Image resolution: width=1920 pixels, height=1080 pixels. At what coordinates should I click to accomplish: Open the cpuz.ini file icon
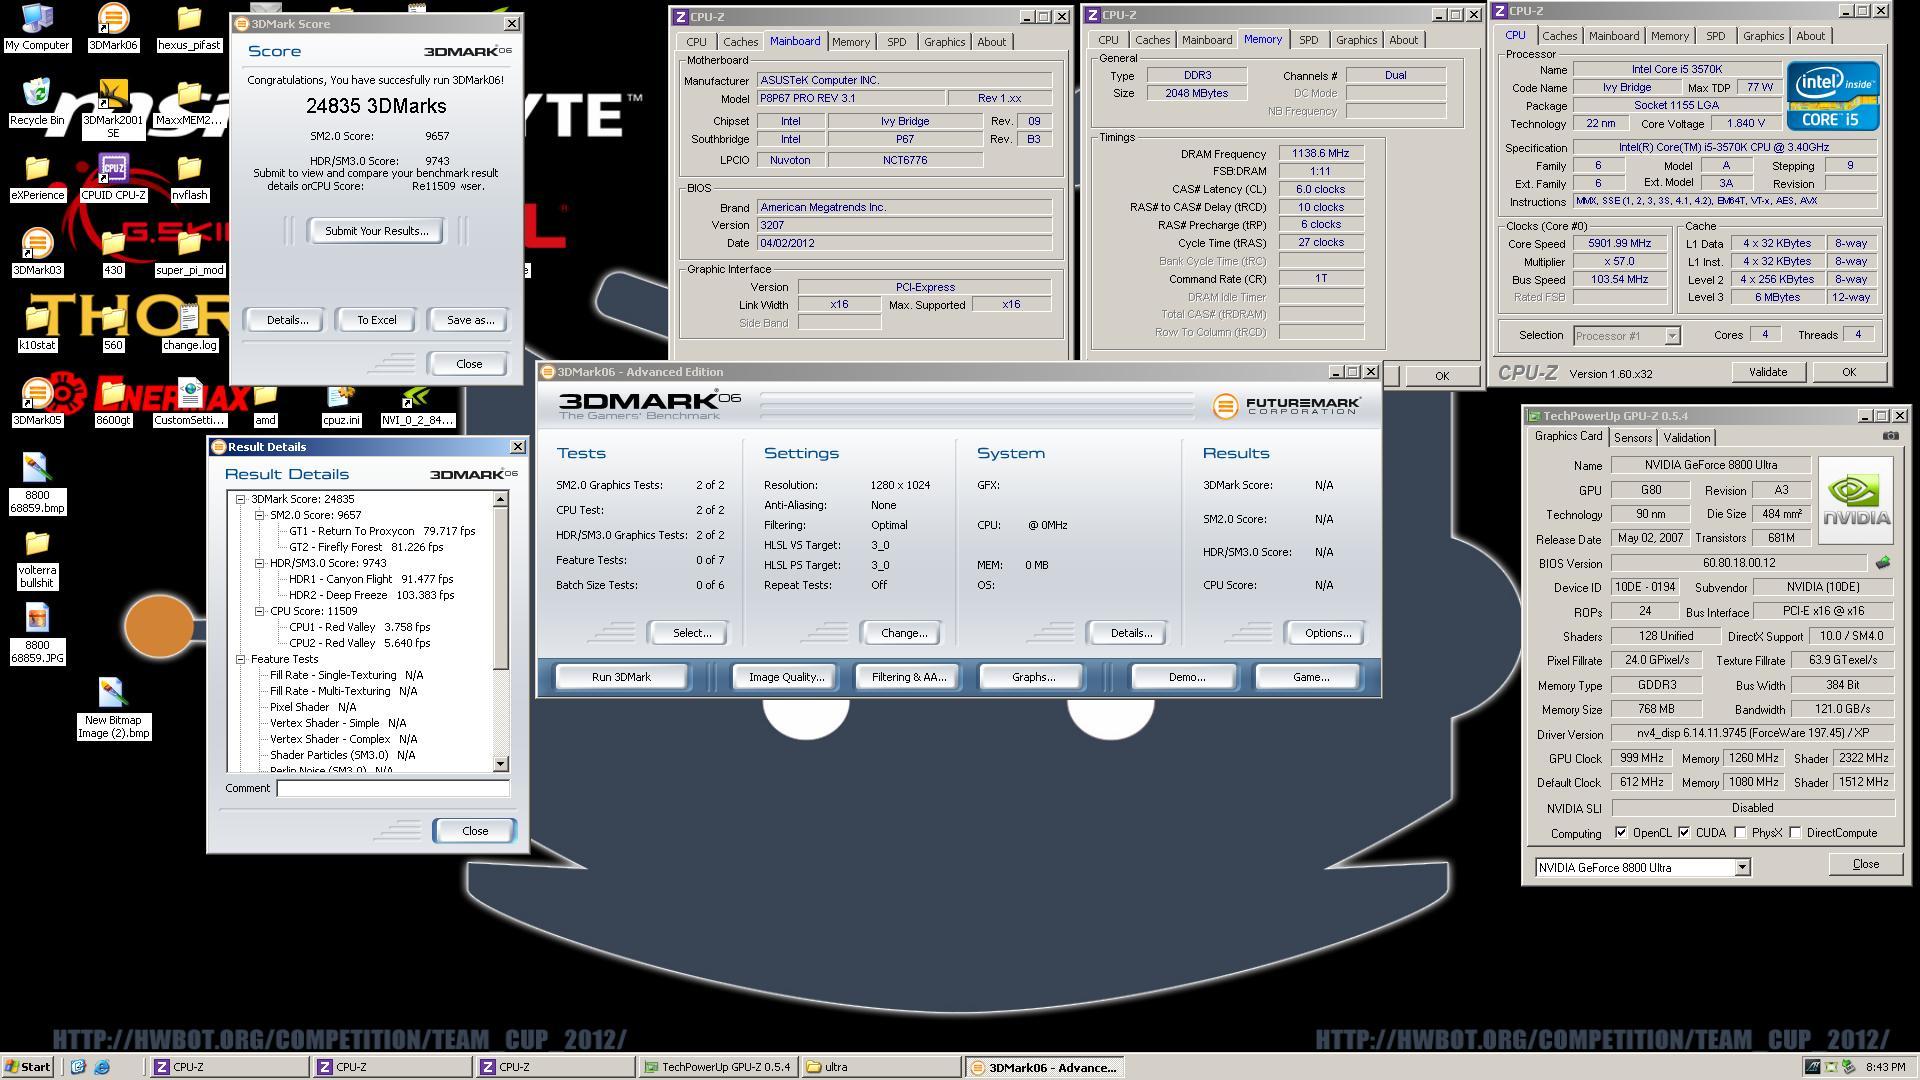[341, 401]
